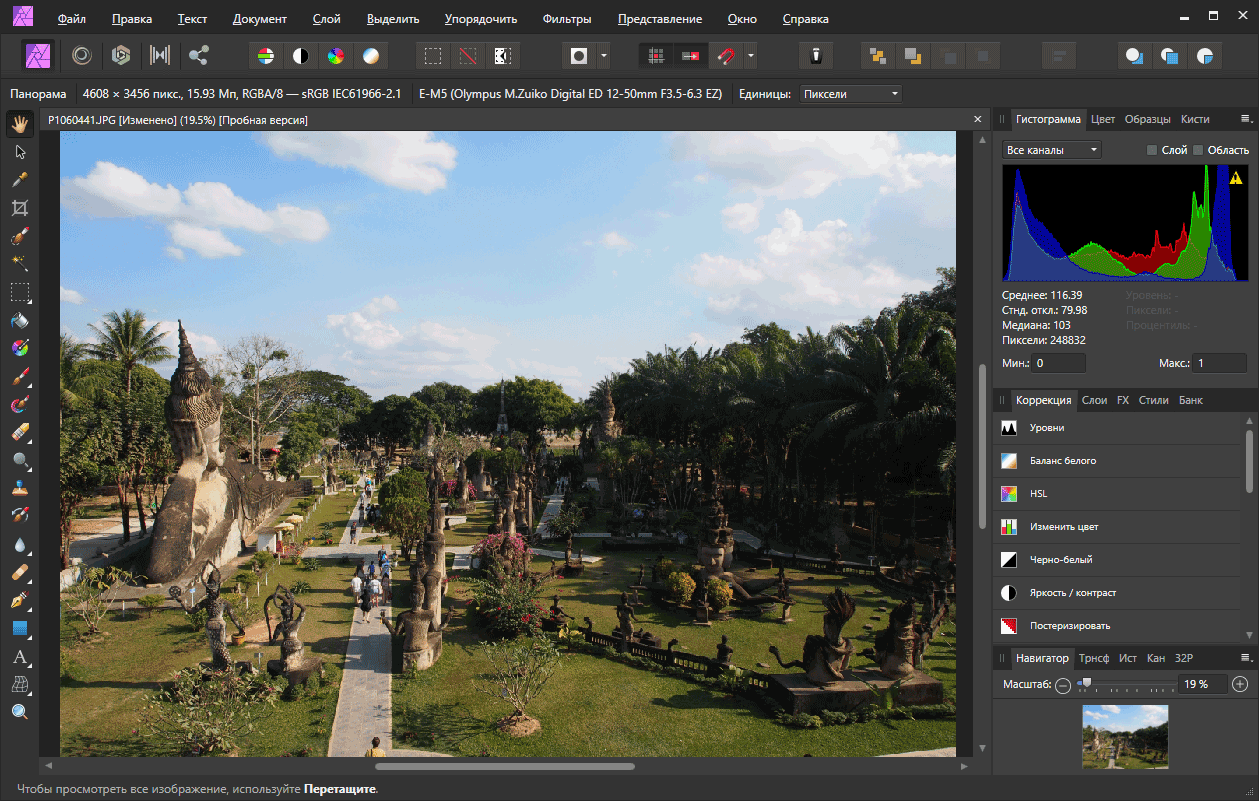Click the Deselect toolbar icon
This screenshot has width=1259, height=801.
pyautogui.click(x=467, y=56)
